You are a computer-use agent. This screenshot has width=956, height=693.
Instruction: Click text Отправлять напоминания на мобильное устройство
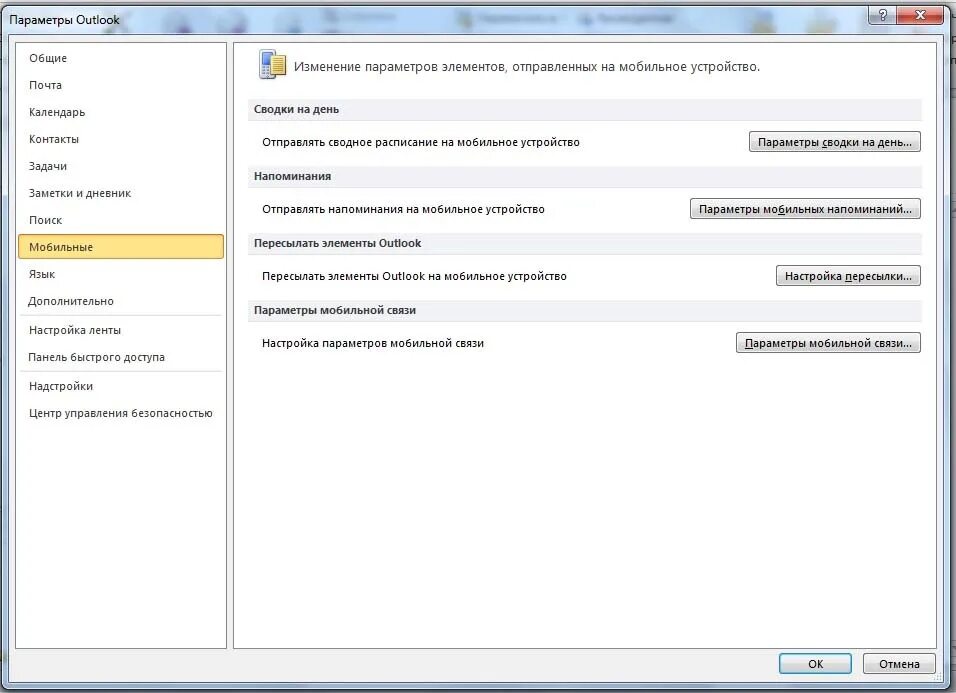pyautogui.click(x=403, y=209)
